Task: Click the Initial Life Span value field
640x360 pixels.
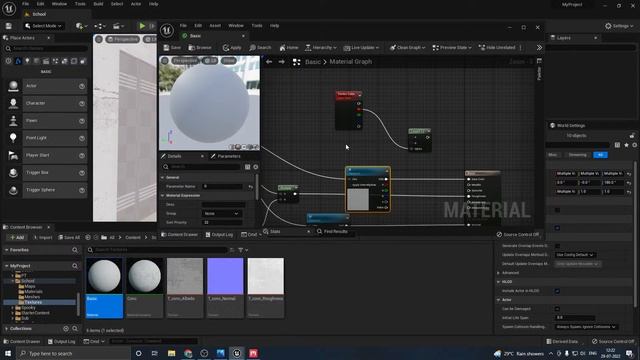Action: [x=575, y=318]
